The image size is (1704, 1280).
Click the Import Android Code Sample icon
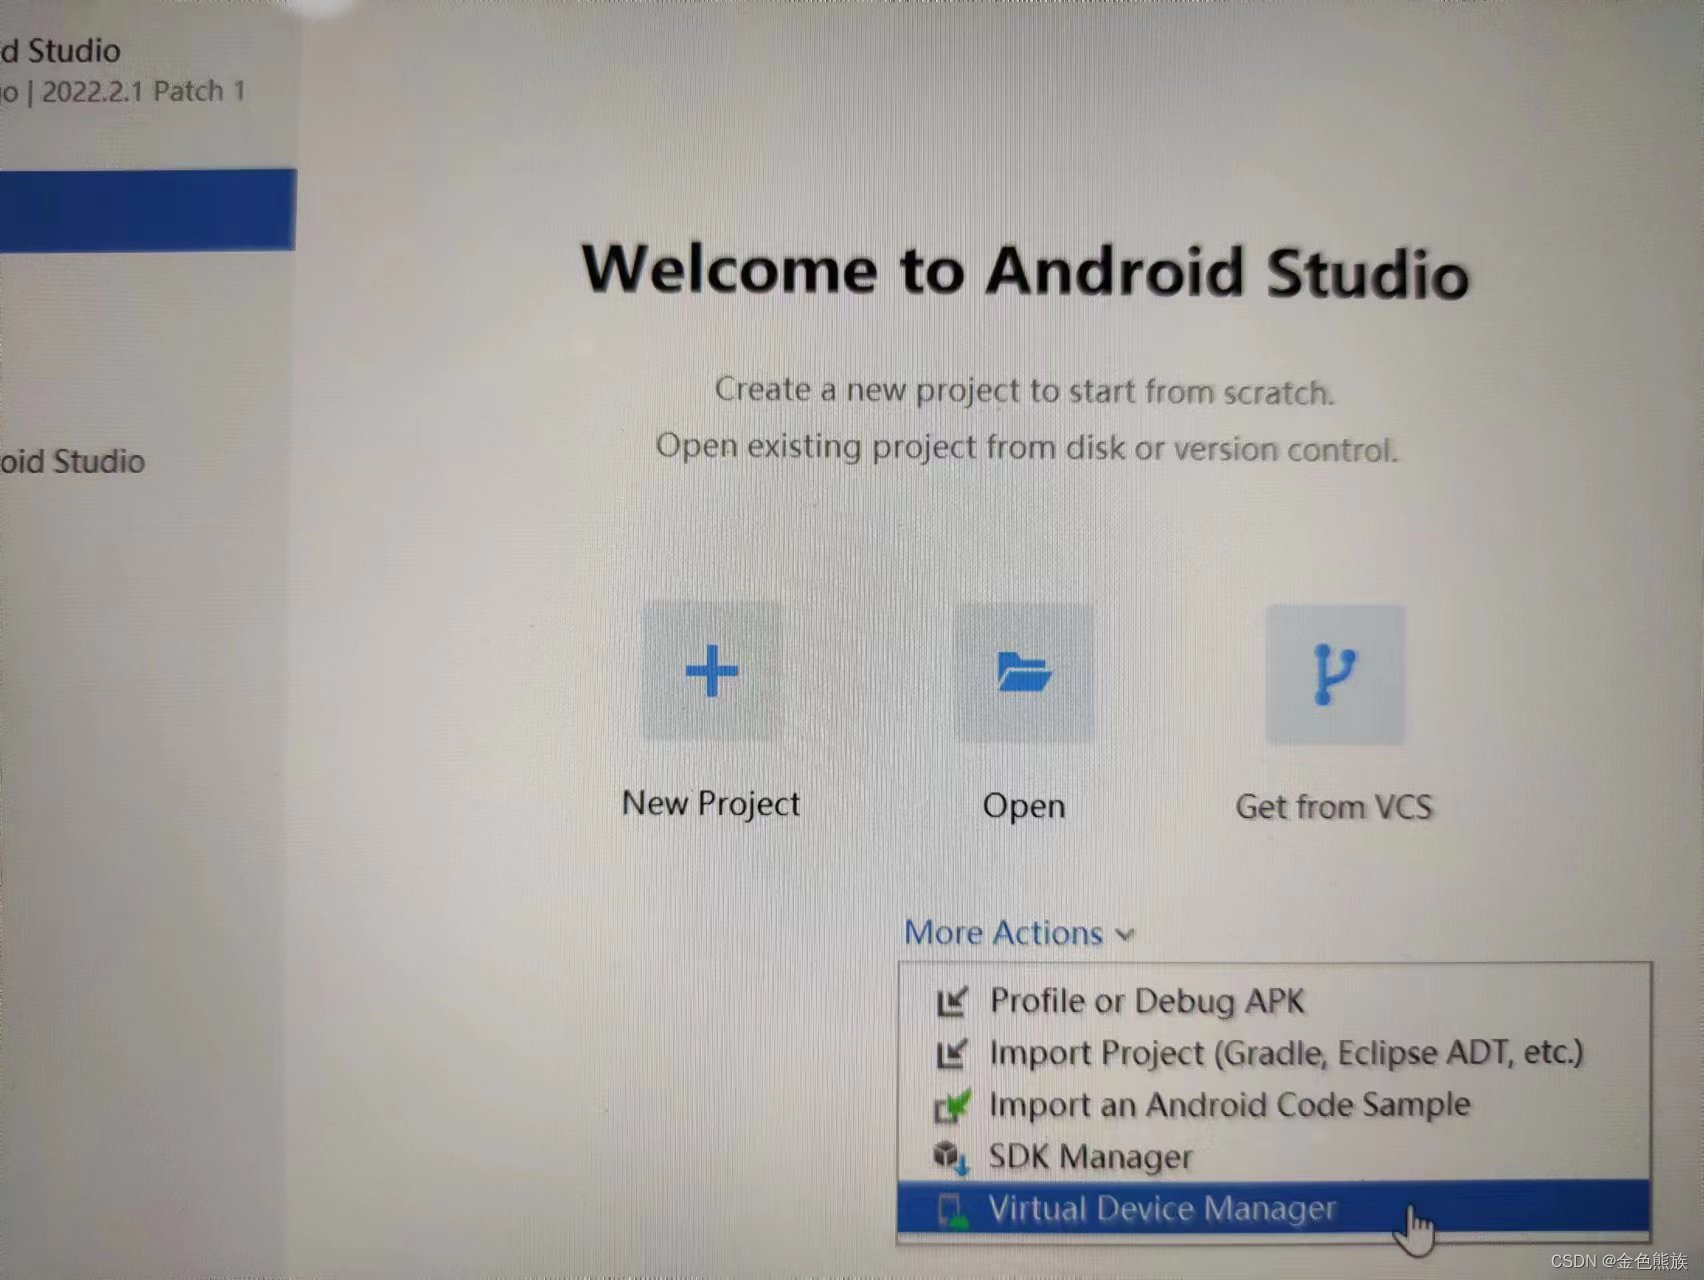[952, 1106]
